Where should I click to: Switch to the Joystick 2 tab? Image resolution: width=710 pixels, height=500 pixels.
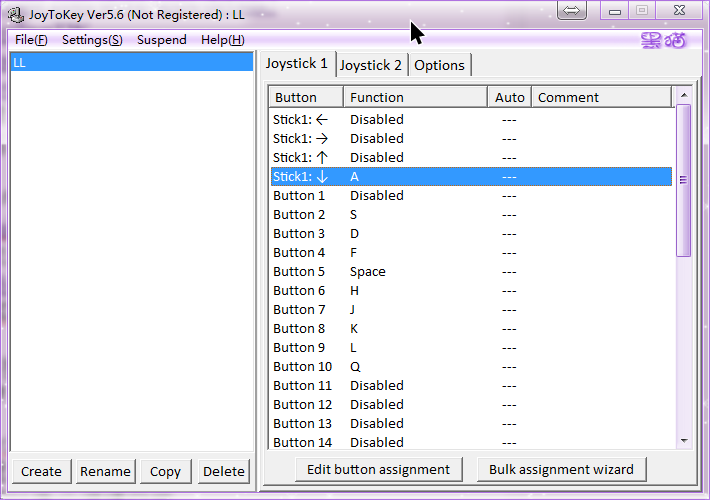coord(371,65)
